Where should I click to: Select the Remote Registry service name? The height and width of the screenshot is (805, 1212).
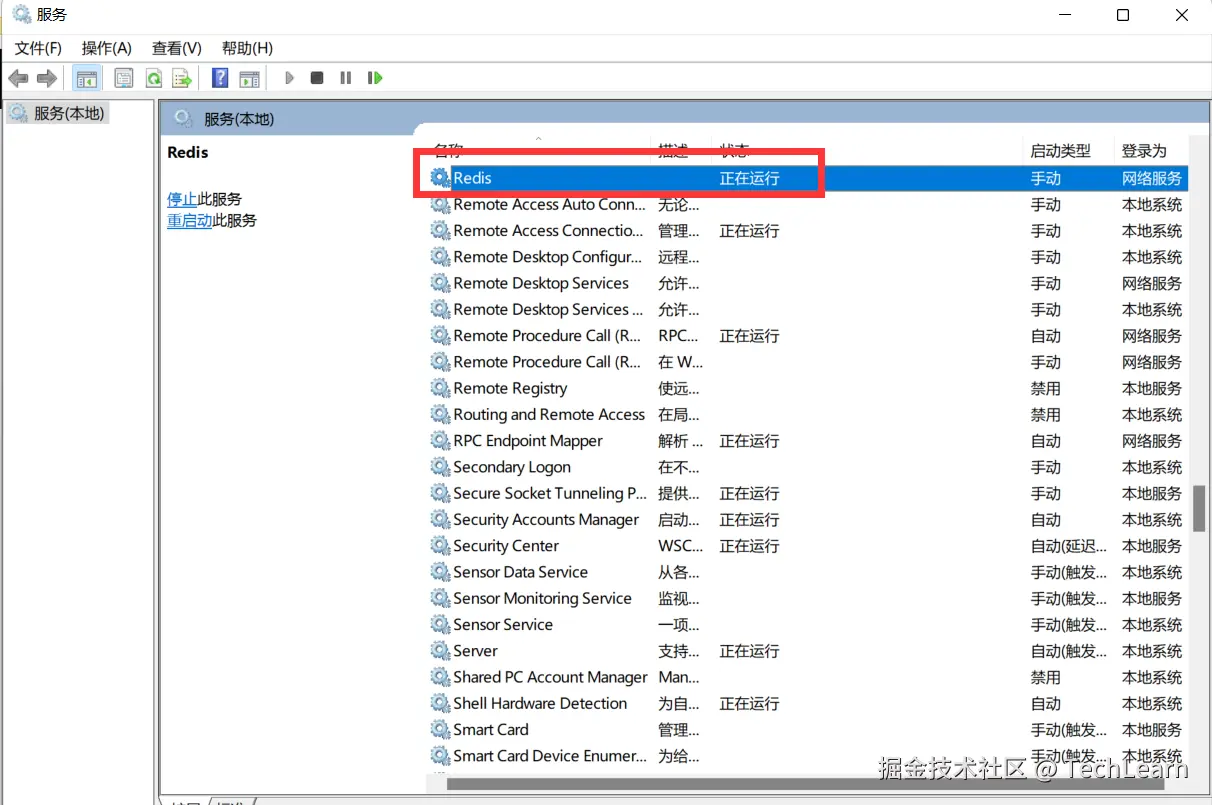510,388
